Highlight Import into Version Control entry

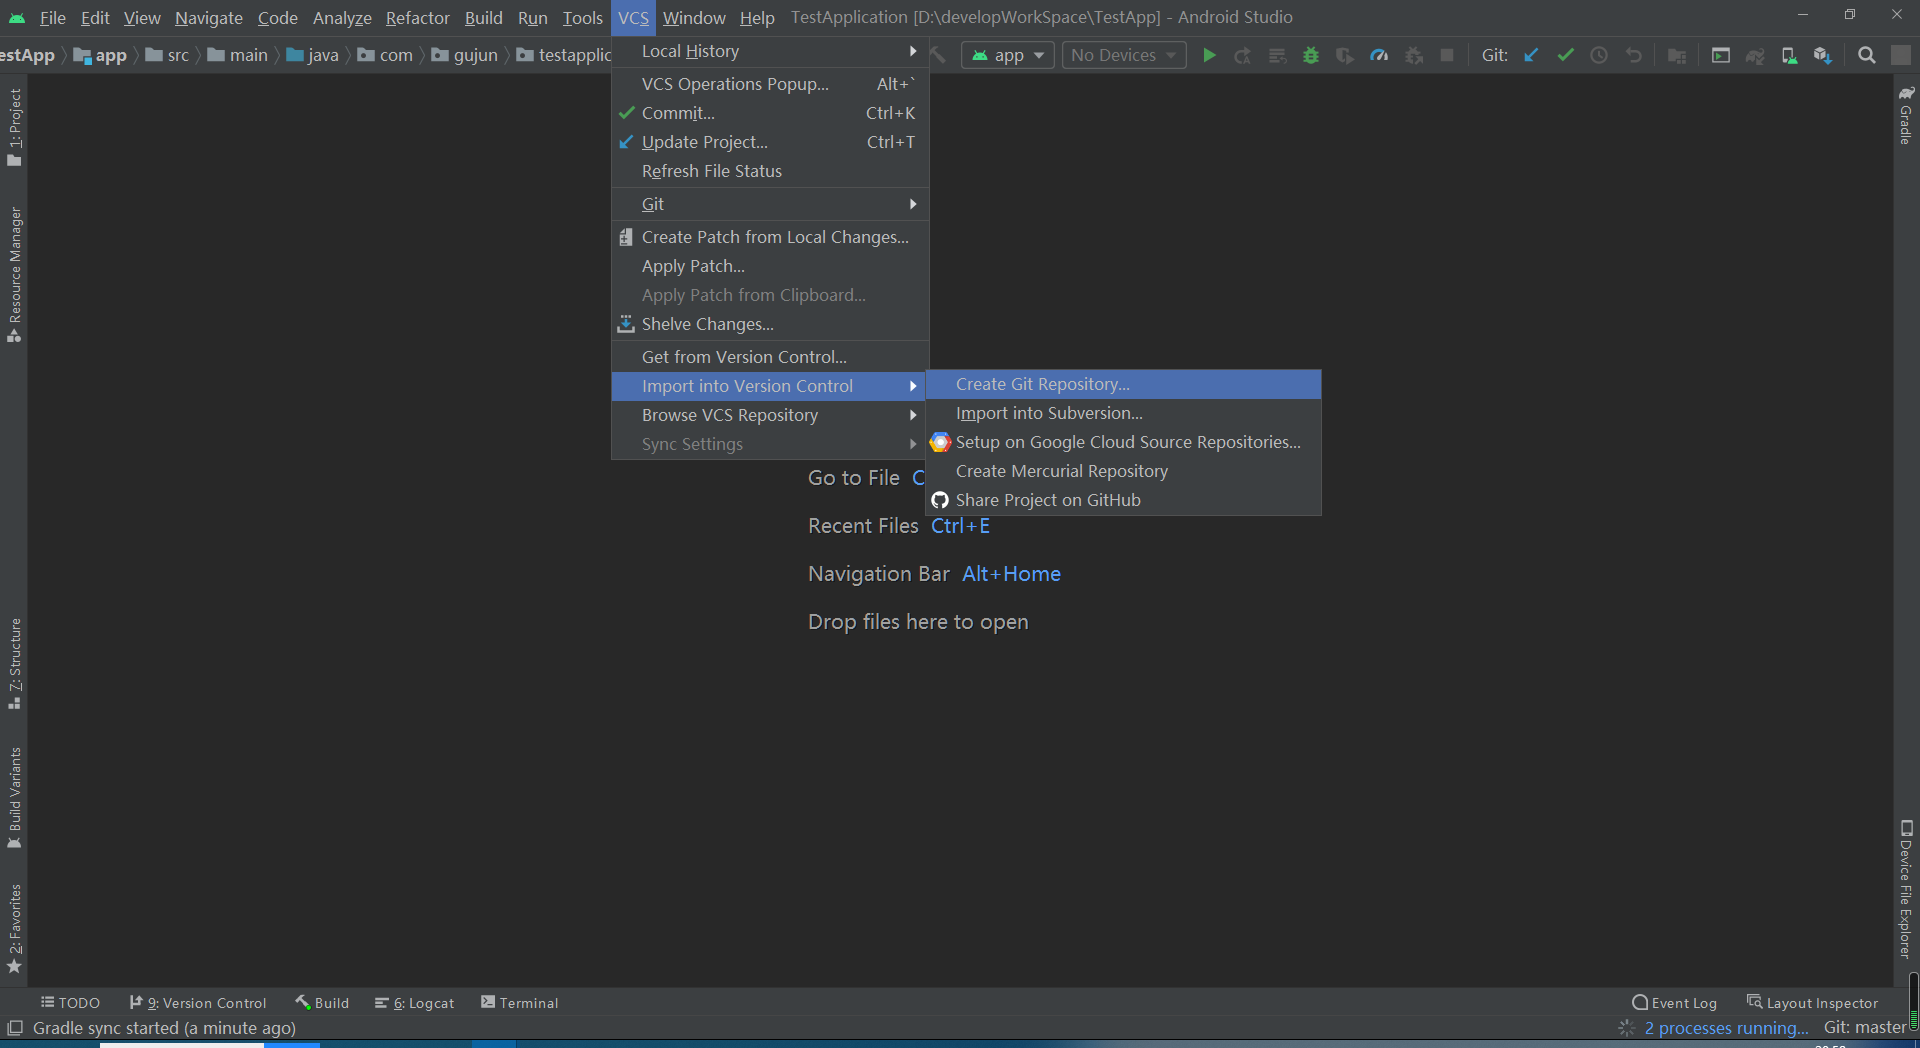coord(770,386)
